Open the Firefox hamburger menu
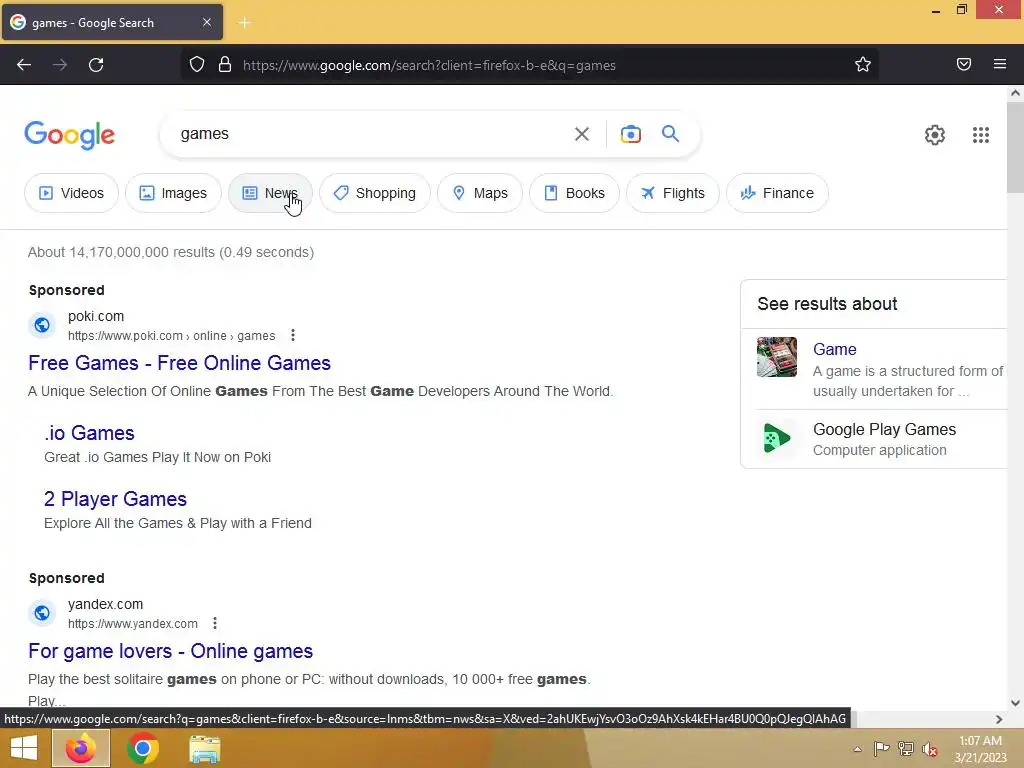Screen dimensions: 1024x768 pyautogui.click(x=1000, y=64)
